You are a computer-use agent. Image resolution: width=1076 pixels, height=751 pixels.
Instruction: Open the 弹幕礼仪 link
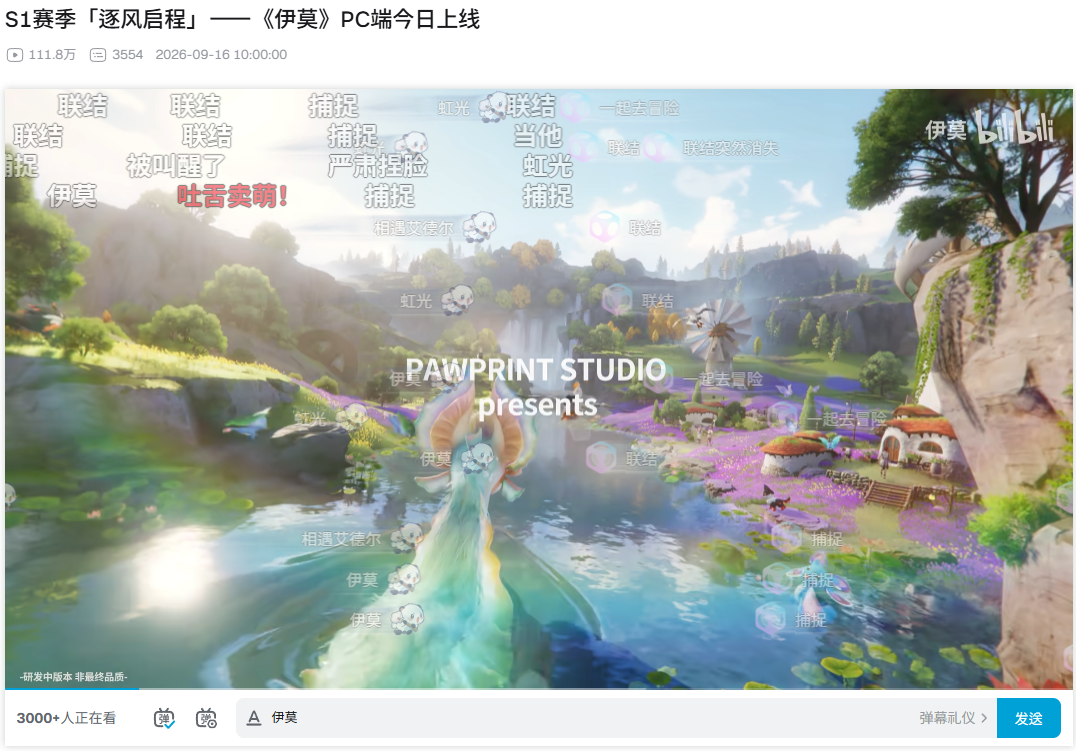[x=953, y=718]
